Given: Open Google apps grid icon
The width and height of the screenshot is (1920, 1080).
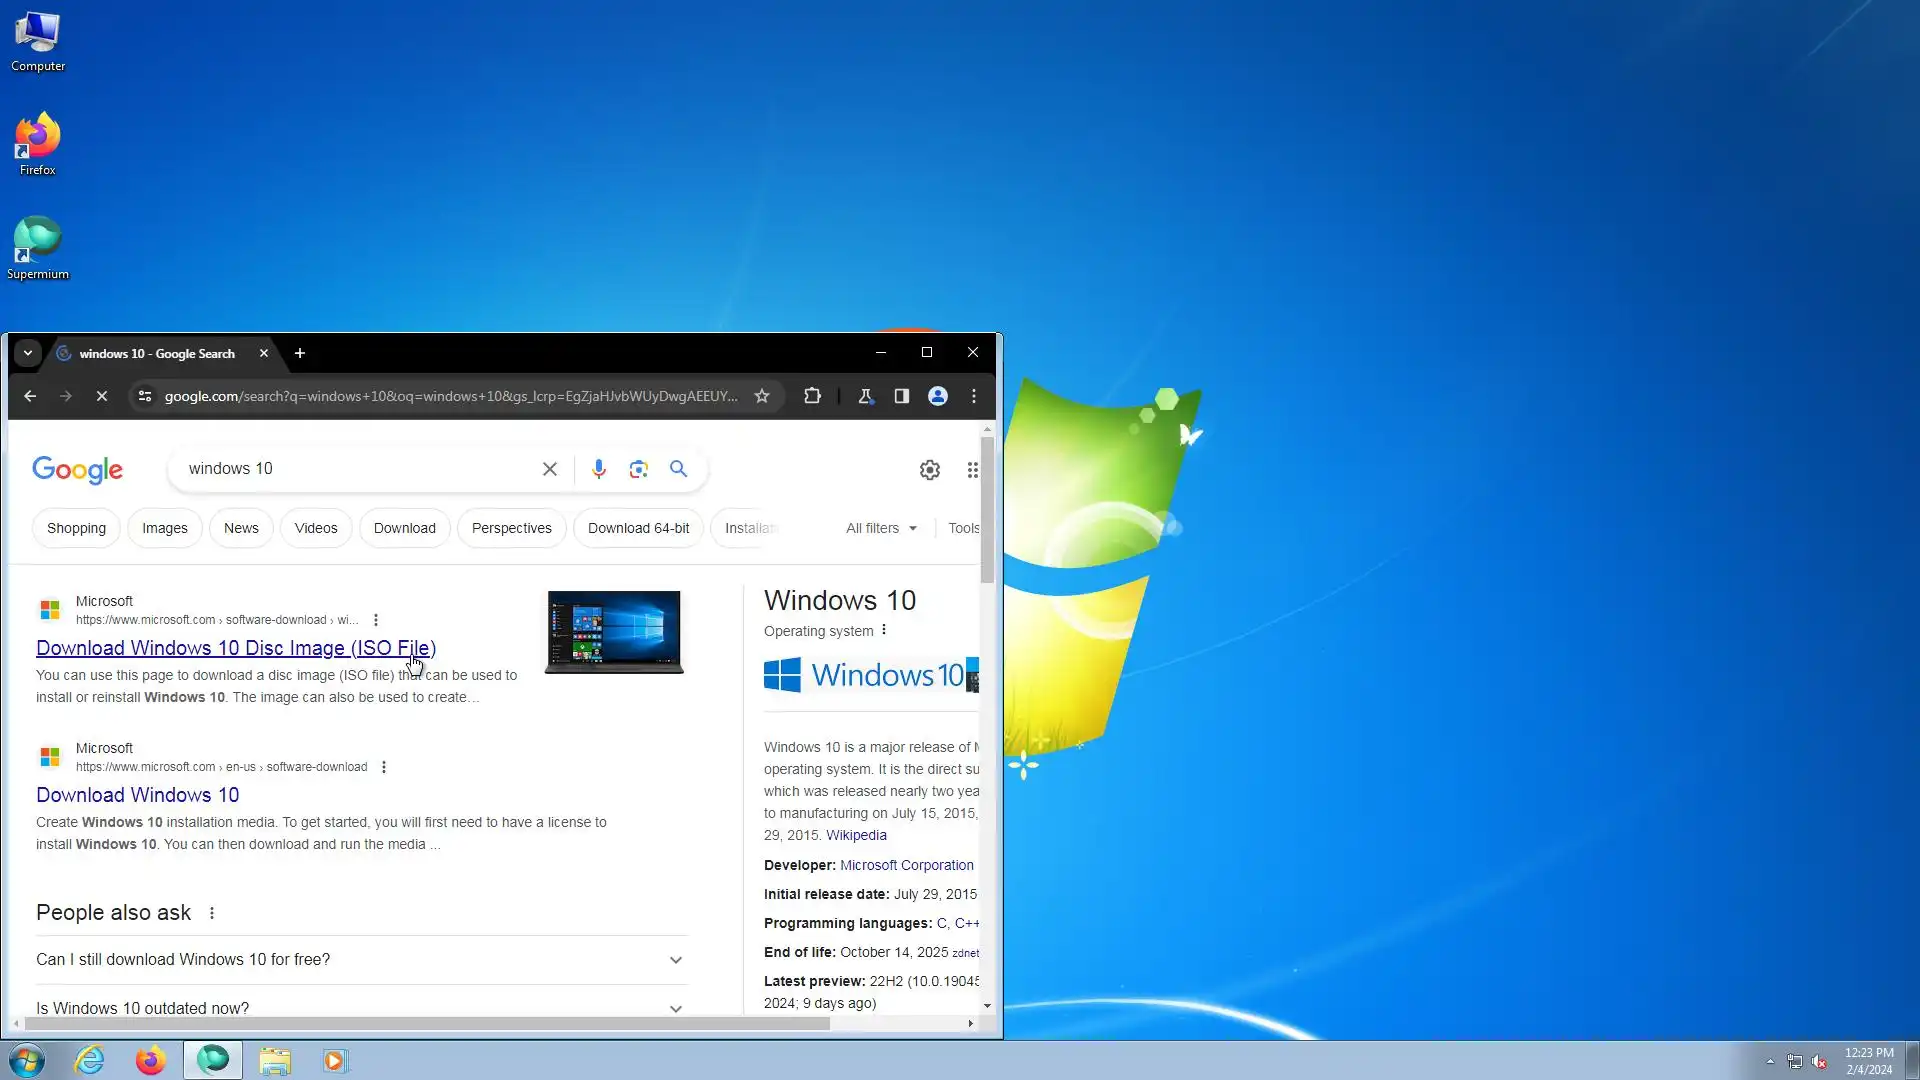Looking at the screenshot, I should (972, 470).
